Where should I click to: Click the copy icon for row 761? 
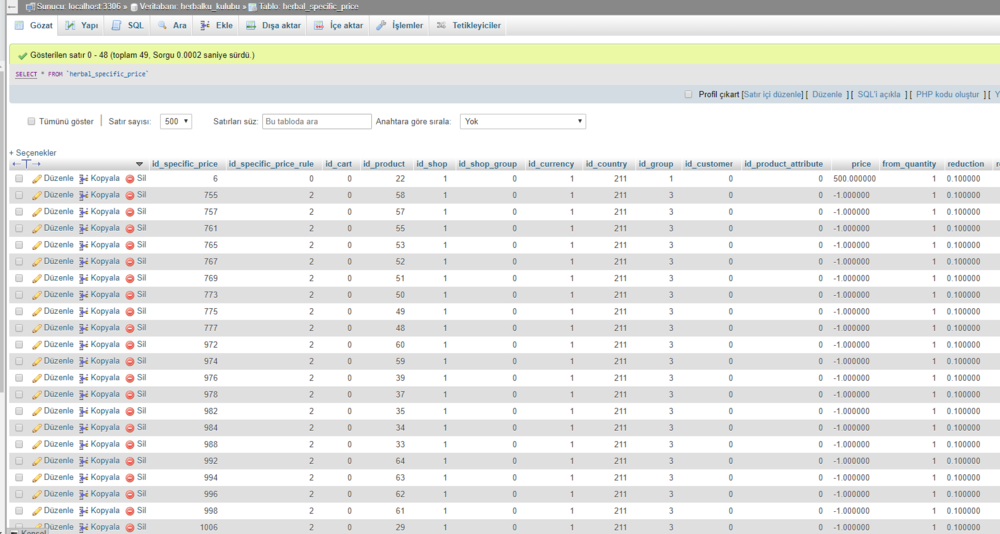point(84,228)
